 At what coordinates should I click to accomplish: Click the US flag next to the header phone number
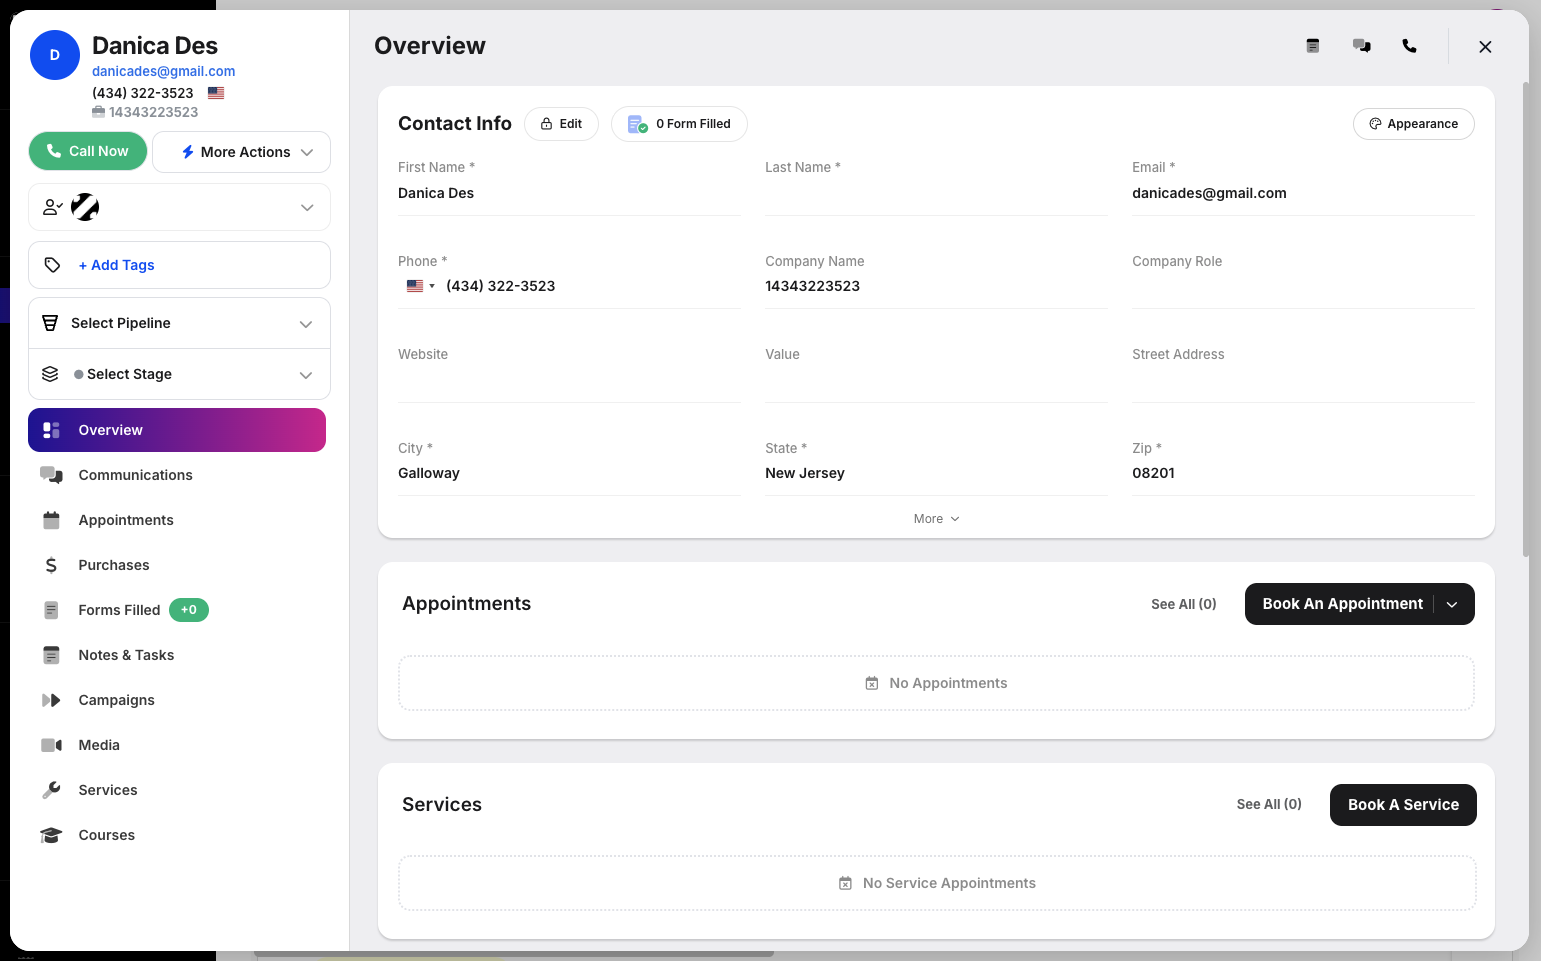216,93
